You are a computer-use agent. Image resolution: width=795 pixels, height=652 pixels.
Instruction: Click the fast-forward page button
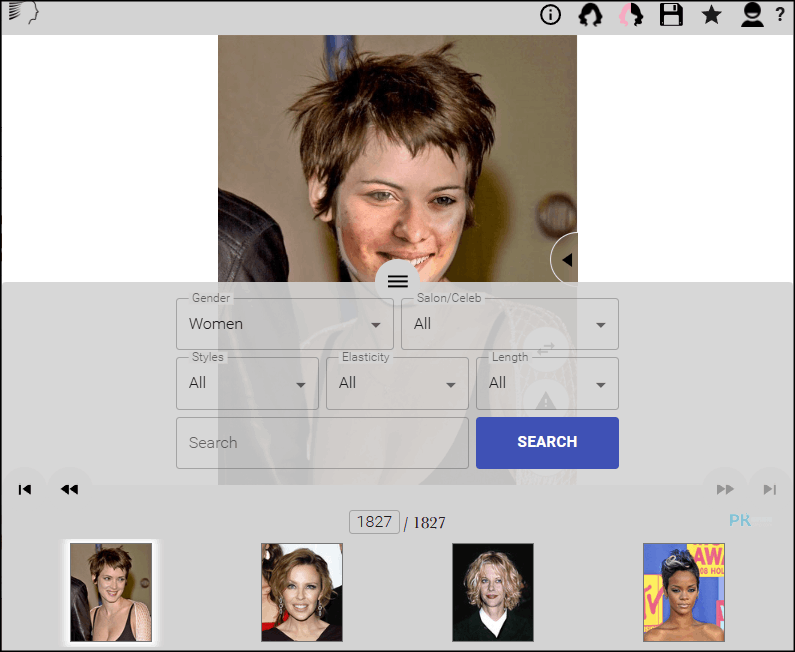pos(725,489)
